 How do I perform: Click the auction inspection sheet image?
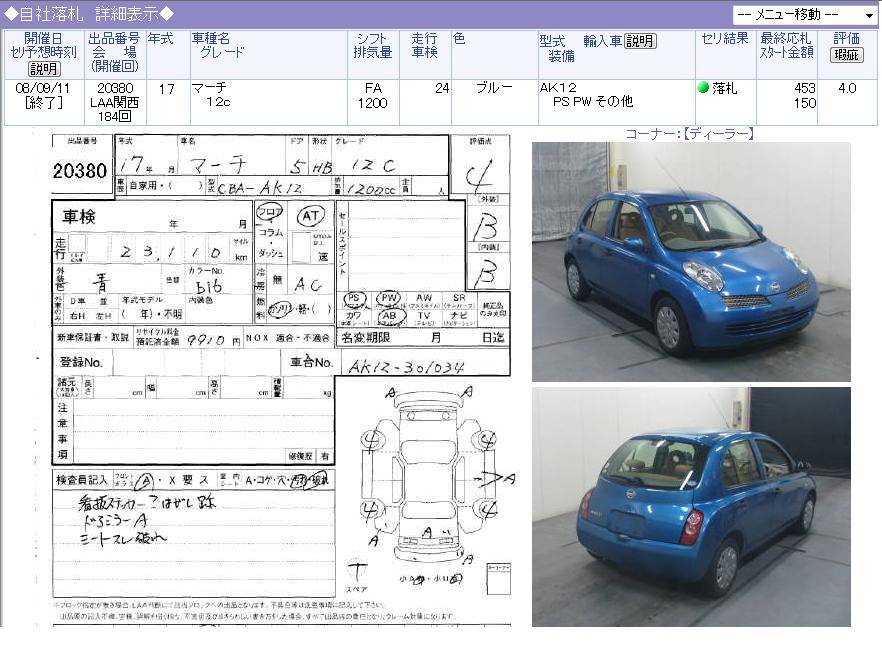click(281, 378)
